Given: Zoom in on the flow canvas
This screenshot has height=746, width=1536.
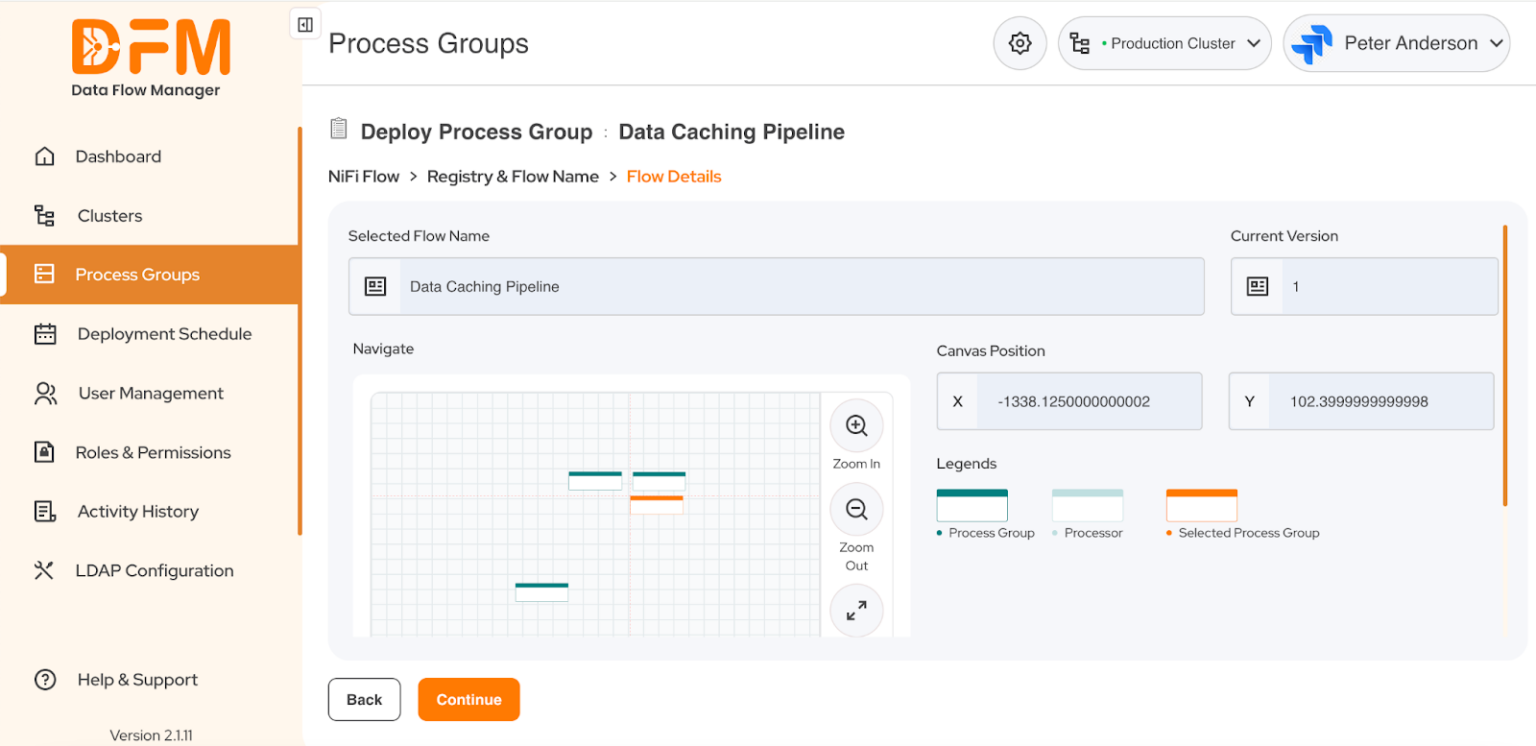Looking at the screenshot, I should point(856,425).
